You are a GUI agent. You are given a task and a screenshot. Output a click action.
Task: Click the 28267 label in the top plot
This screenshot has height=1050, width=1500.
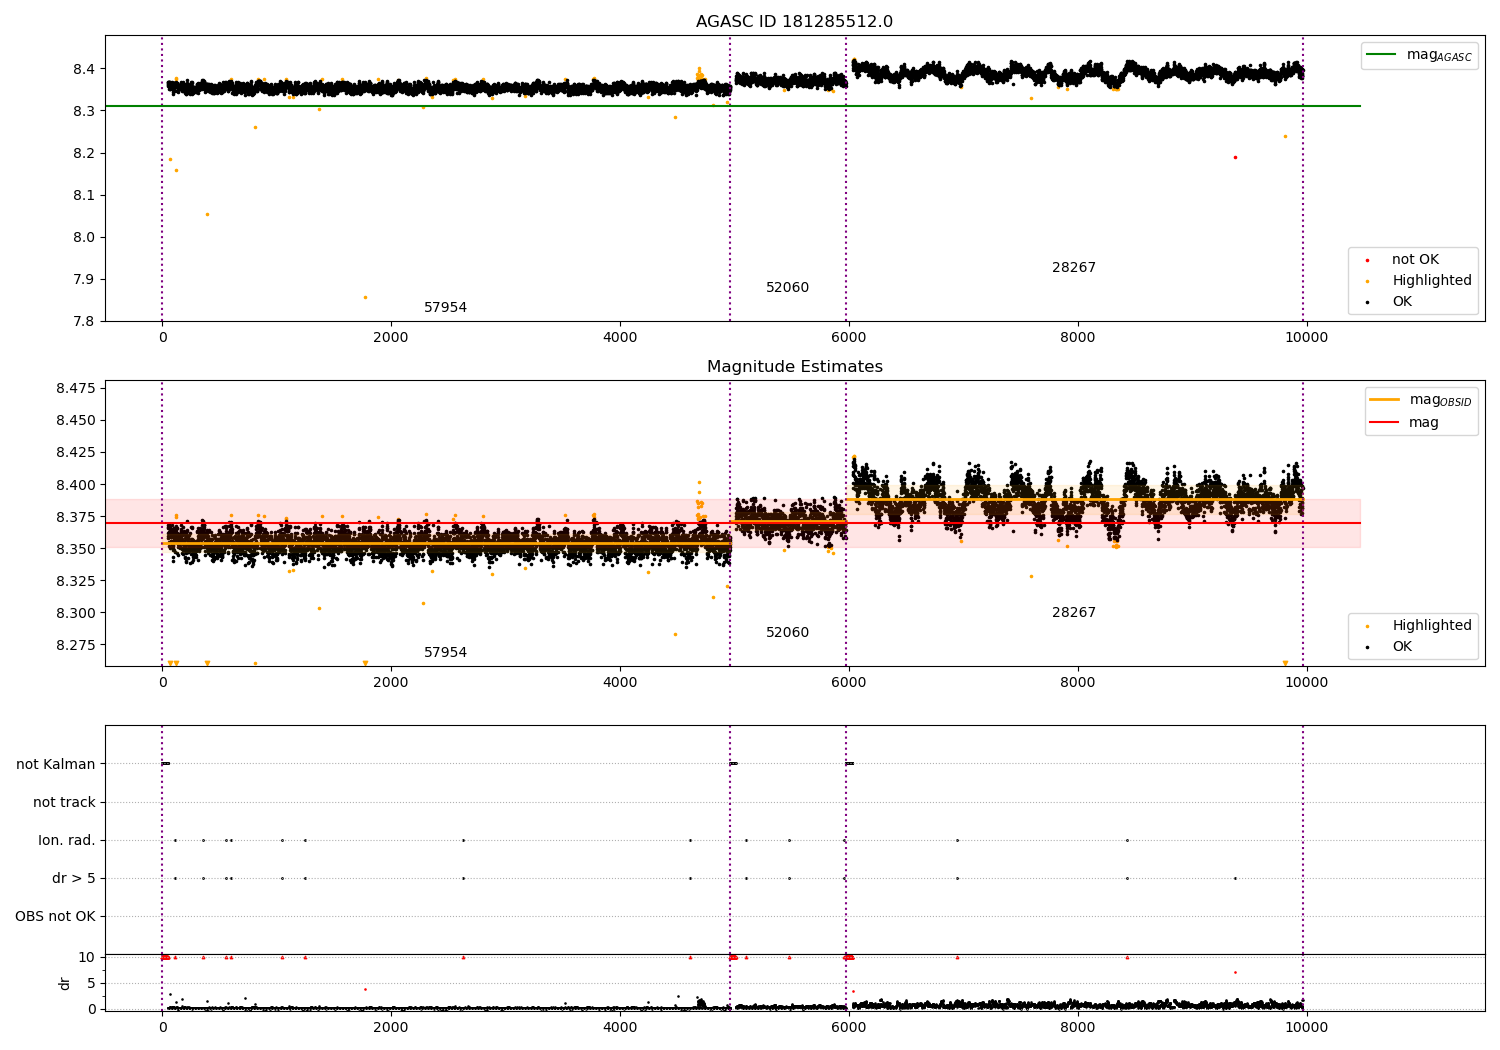[x=1073, y=268]
